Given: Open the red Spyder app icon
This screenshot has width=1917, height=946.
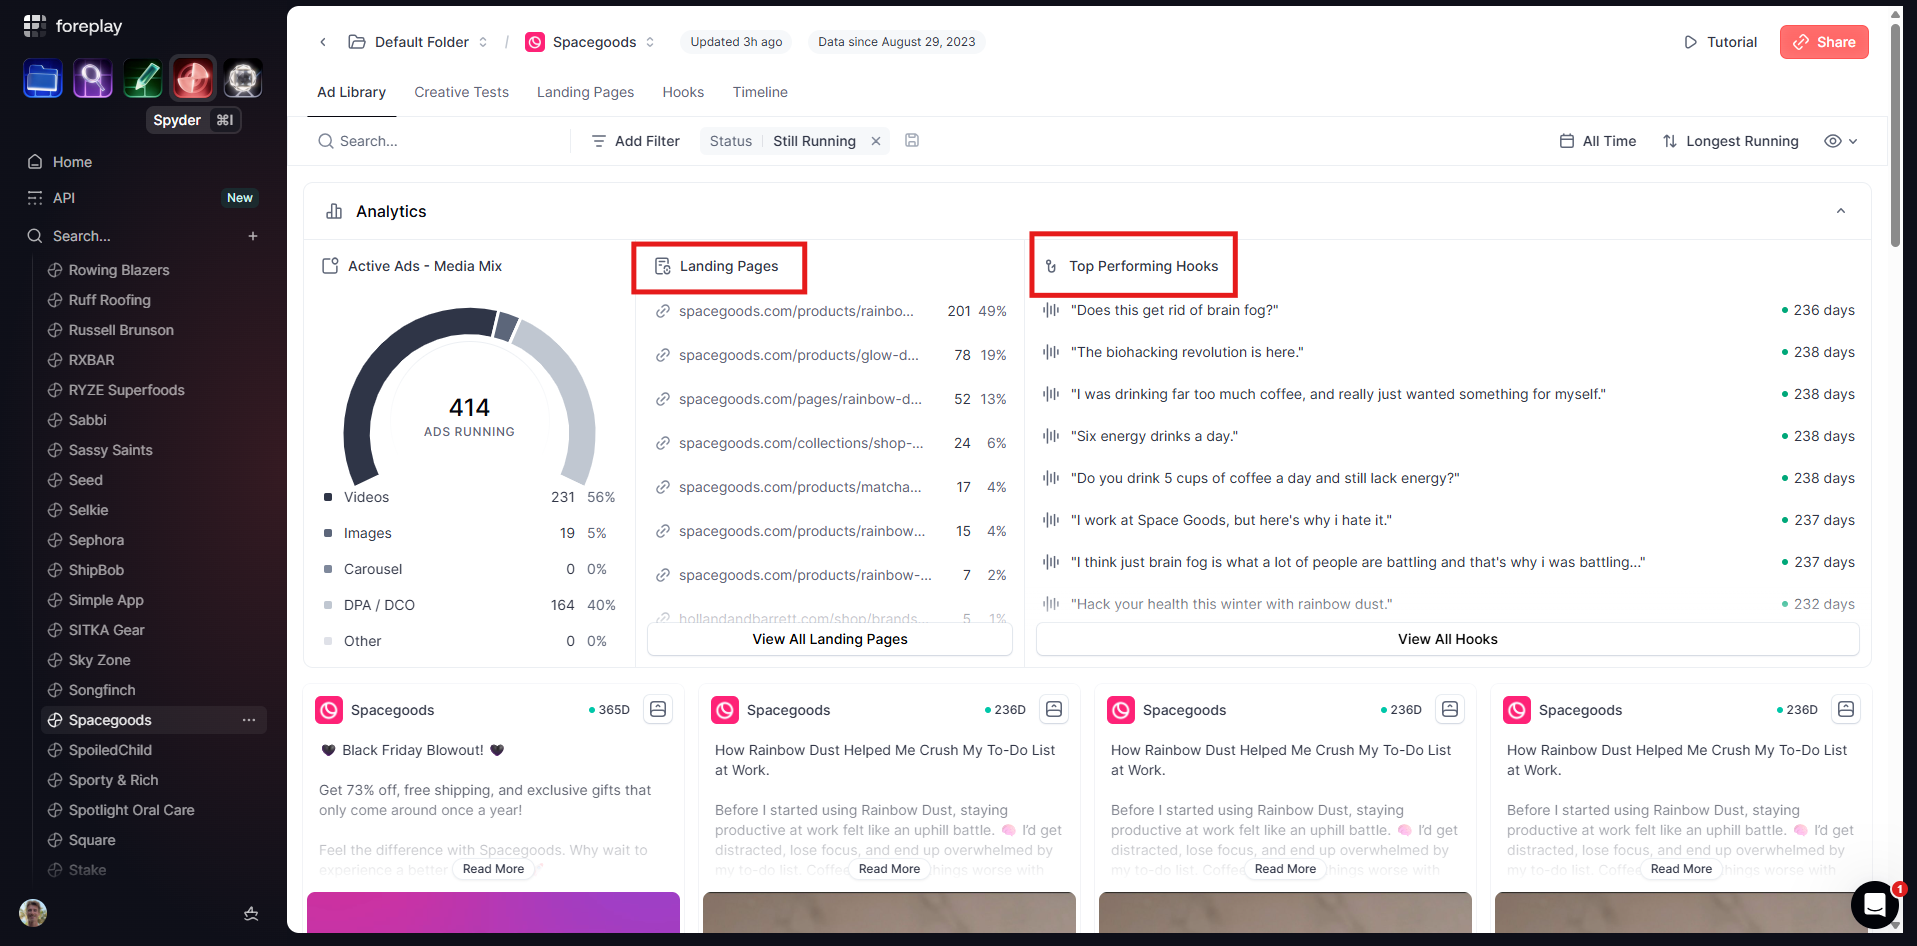Looking at the screenshot, I should [193, 79].
